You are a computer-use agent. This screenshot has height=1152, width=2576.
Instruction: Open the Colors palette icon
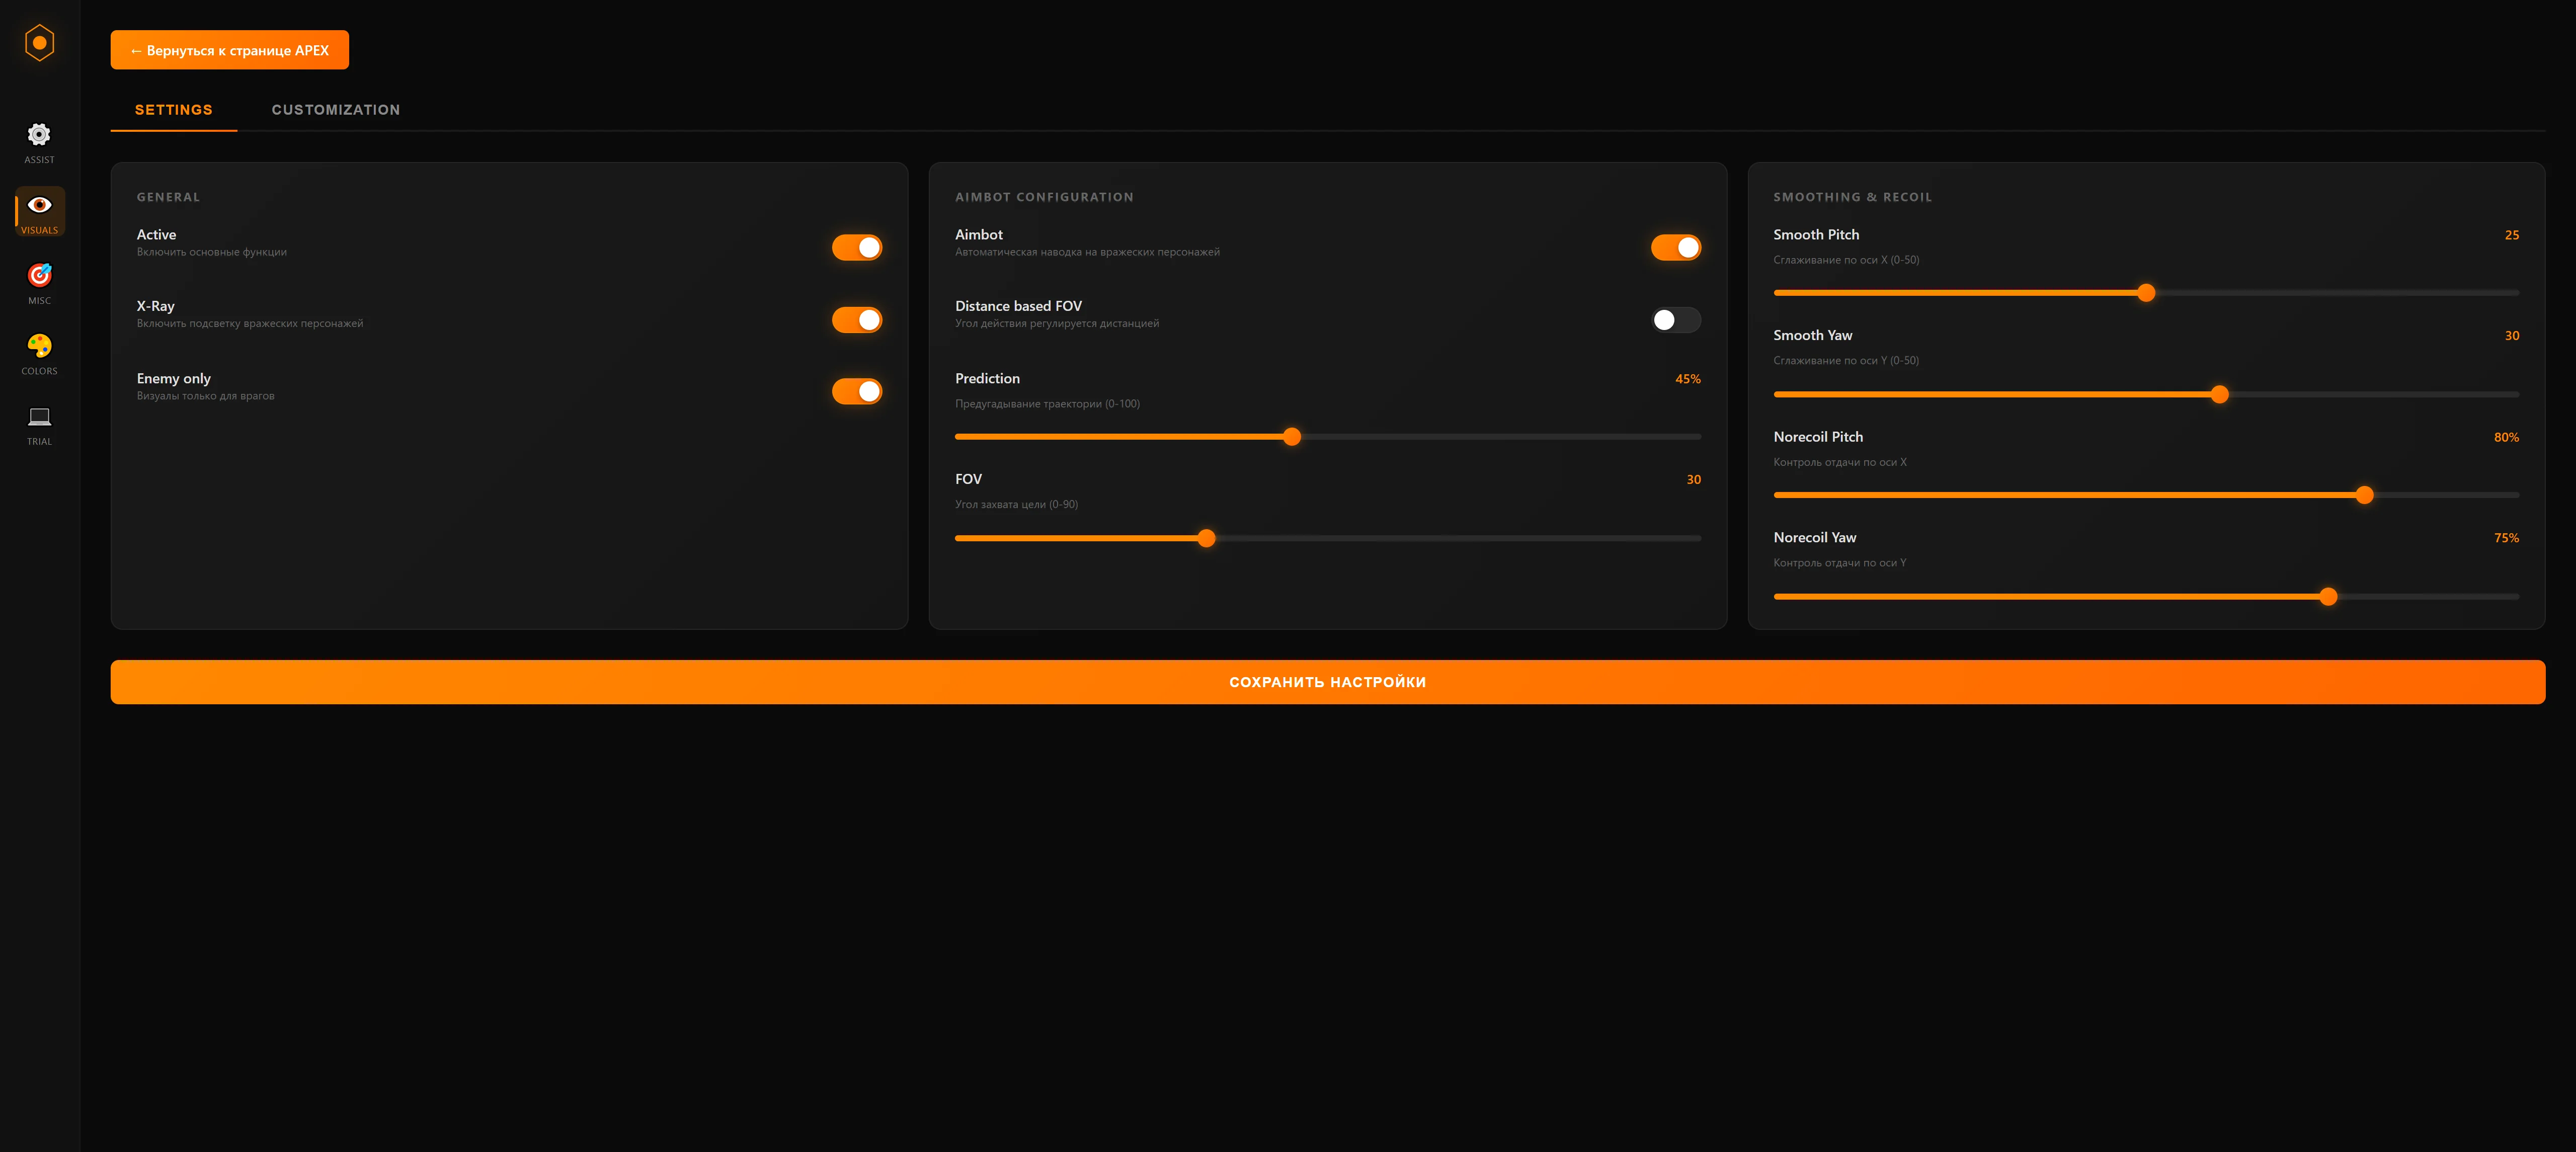point(39,346)
